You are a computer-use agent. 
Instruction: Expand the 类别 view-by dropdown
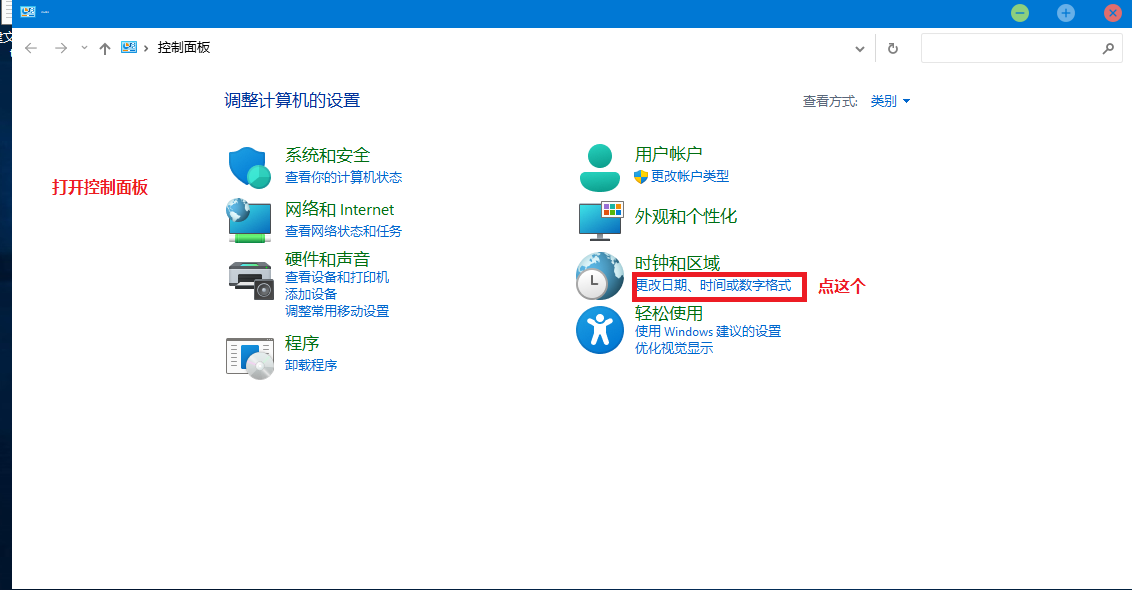(890, 101)
